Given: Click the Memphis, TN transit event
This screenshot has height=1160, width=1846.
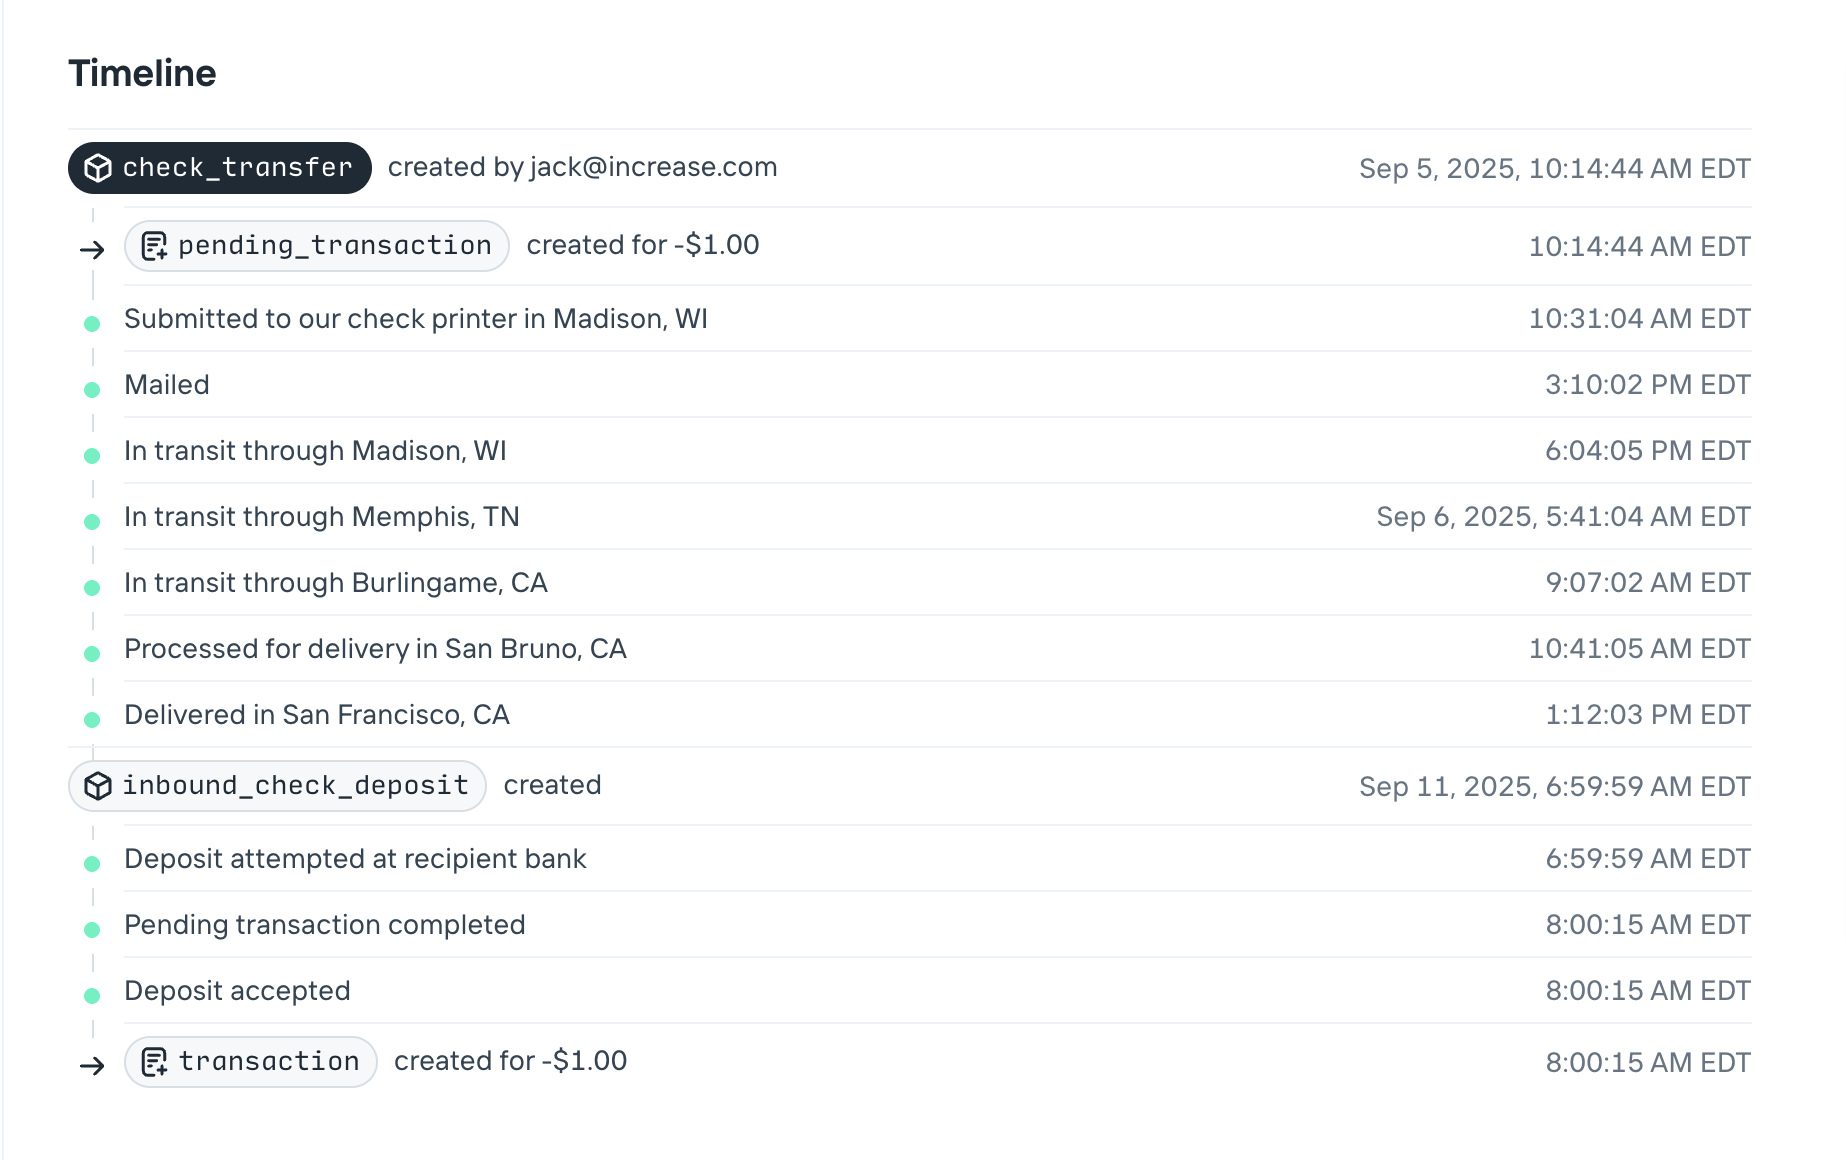Looking at the screenshot, I should tap(321, 517).
